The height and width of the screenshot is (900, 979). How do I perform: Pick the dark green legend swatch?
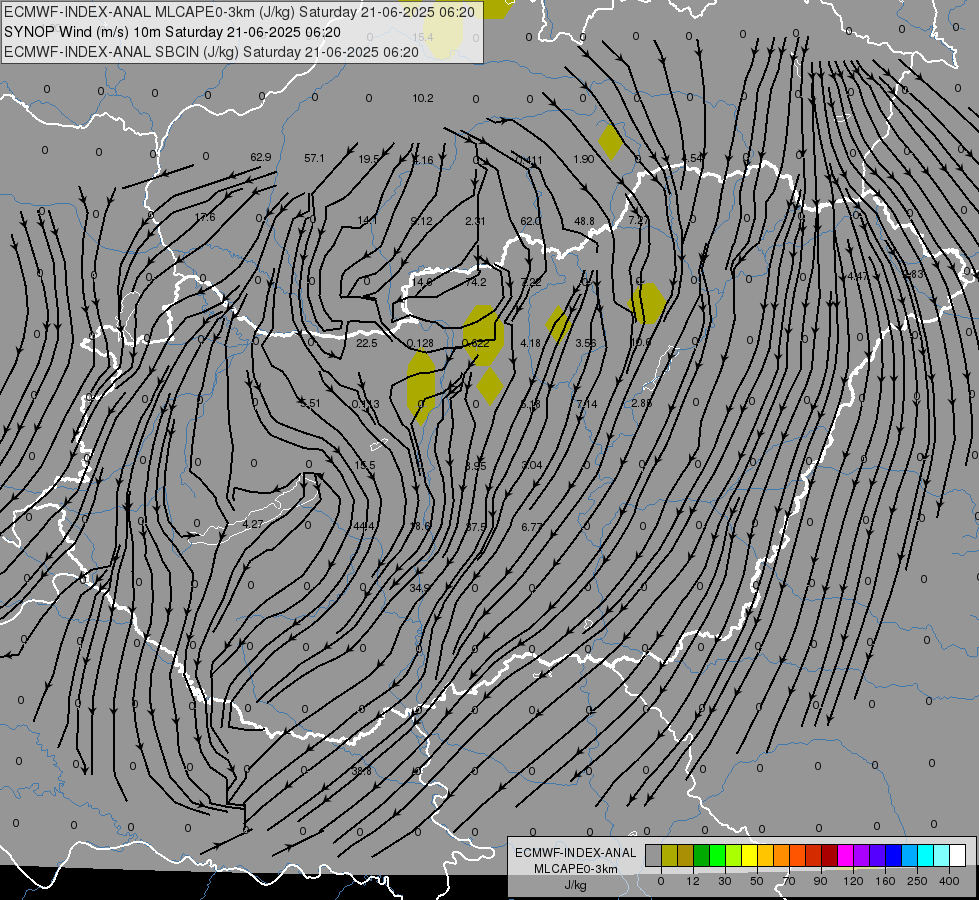(701, 856)
